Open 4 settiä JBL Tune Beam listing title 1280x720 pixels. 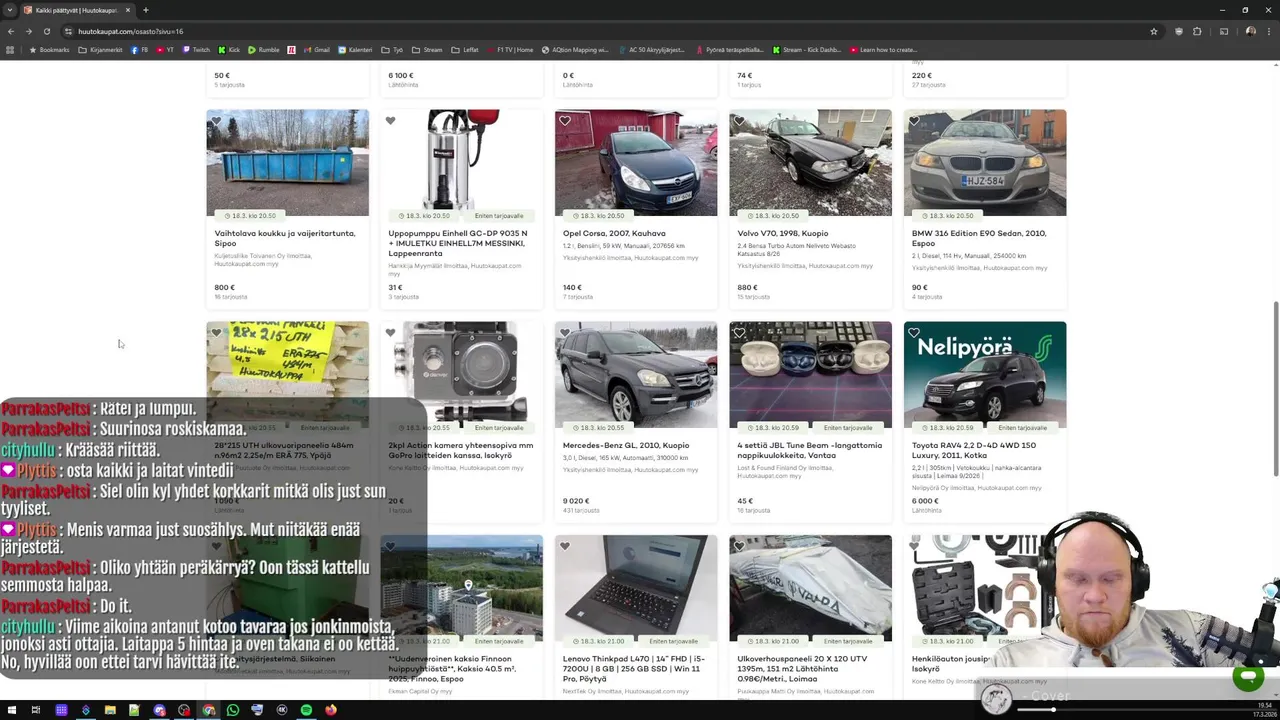click(810, 450)
